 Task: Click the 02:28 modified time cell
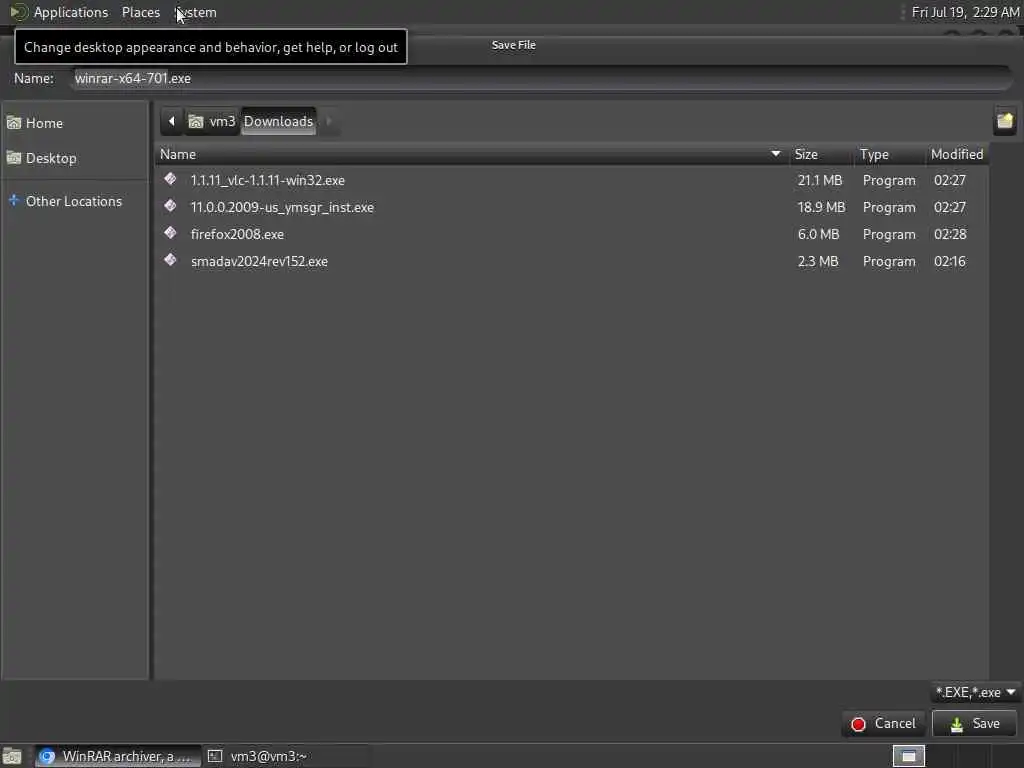(x=950, y=234)
